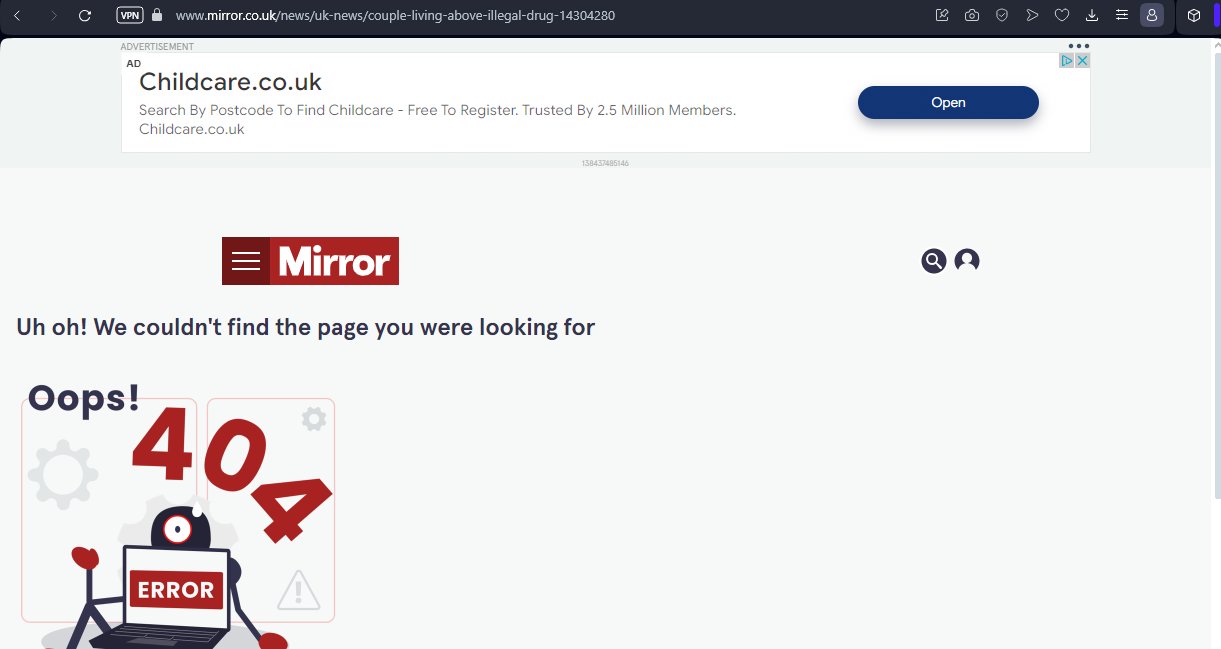This screenshot has width=1221, height=649.
Task: Click the Mirror logo
Action: click(334, 261)
